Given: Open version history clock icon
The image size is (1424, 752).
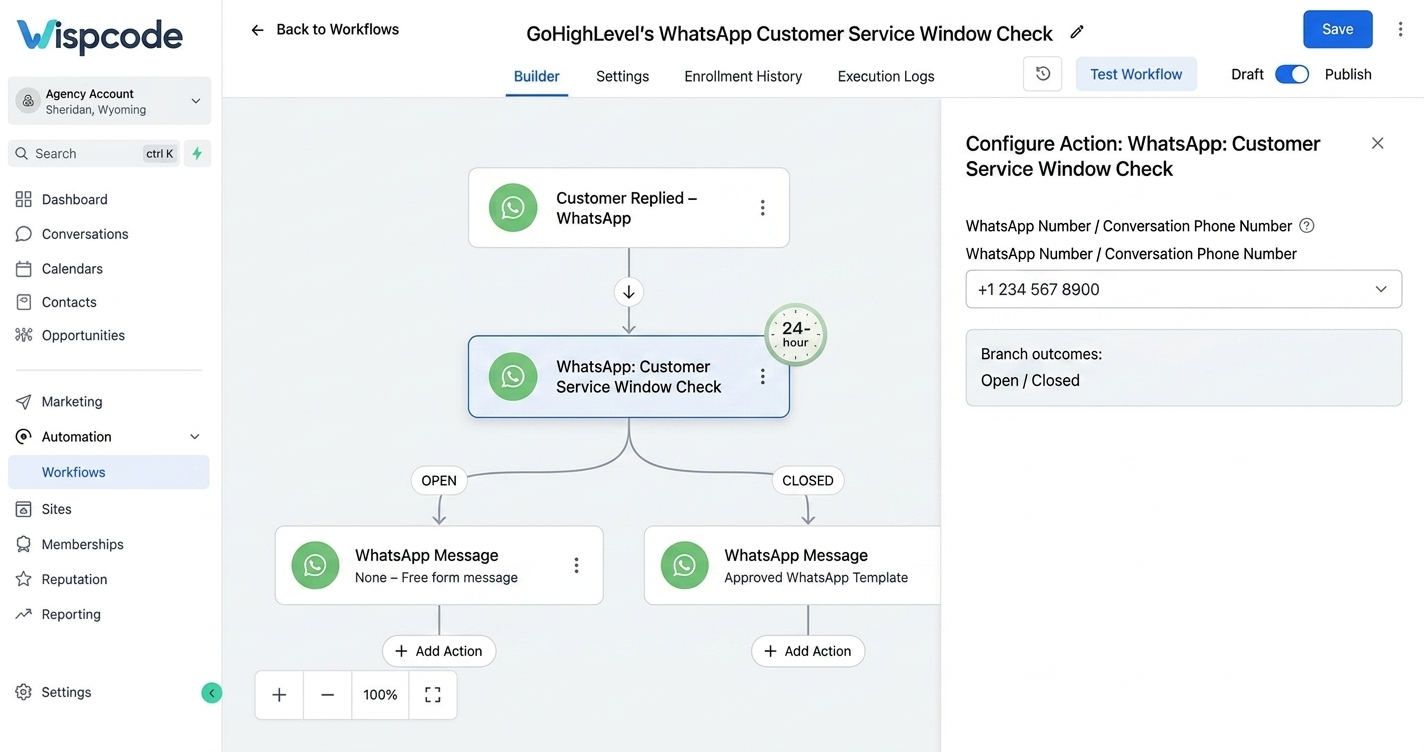Looking at the screenshot, I should (x=1043, y=74).
